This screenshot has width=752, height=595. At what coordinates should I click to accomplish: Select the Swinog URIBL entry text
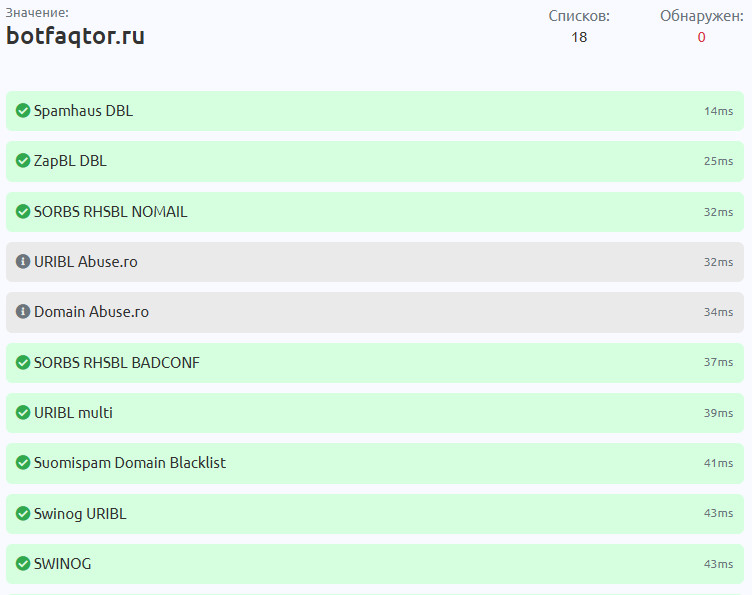tap(80, 513)
